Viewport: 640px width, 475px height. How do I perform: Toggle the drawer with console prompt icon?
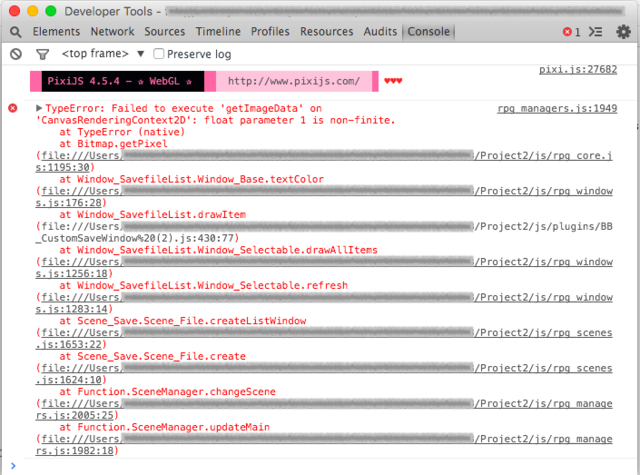click(595, 31)
